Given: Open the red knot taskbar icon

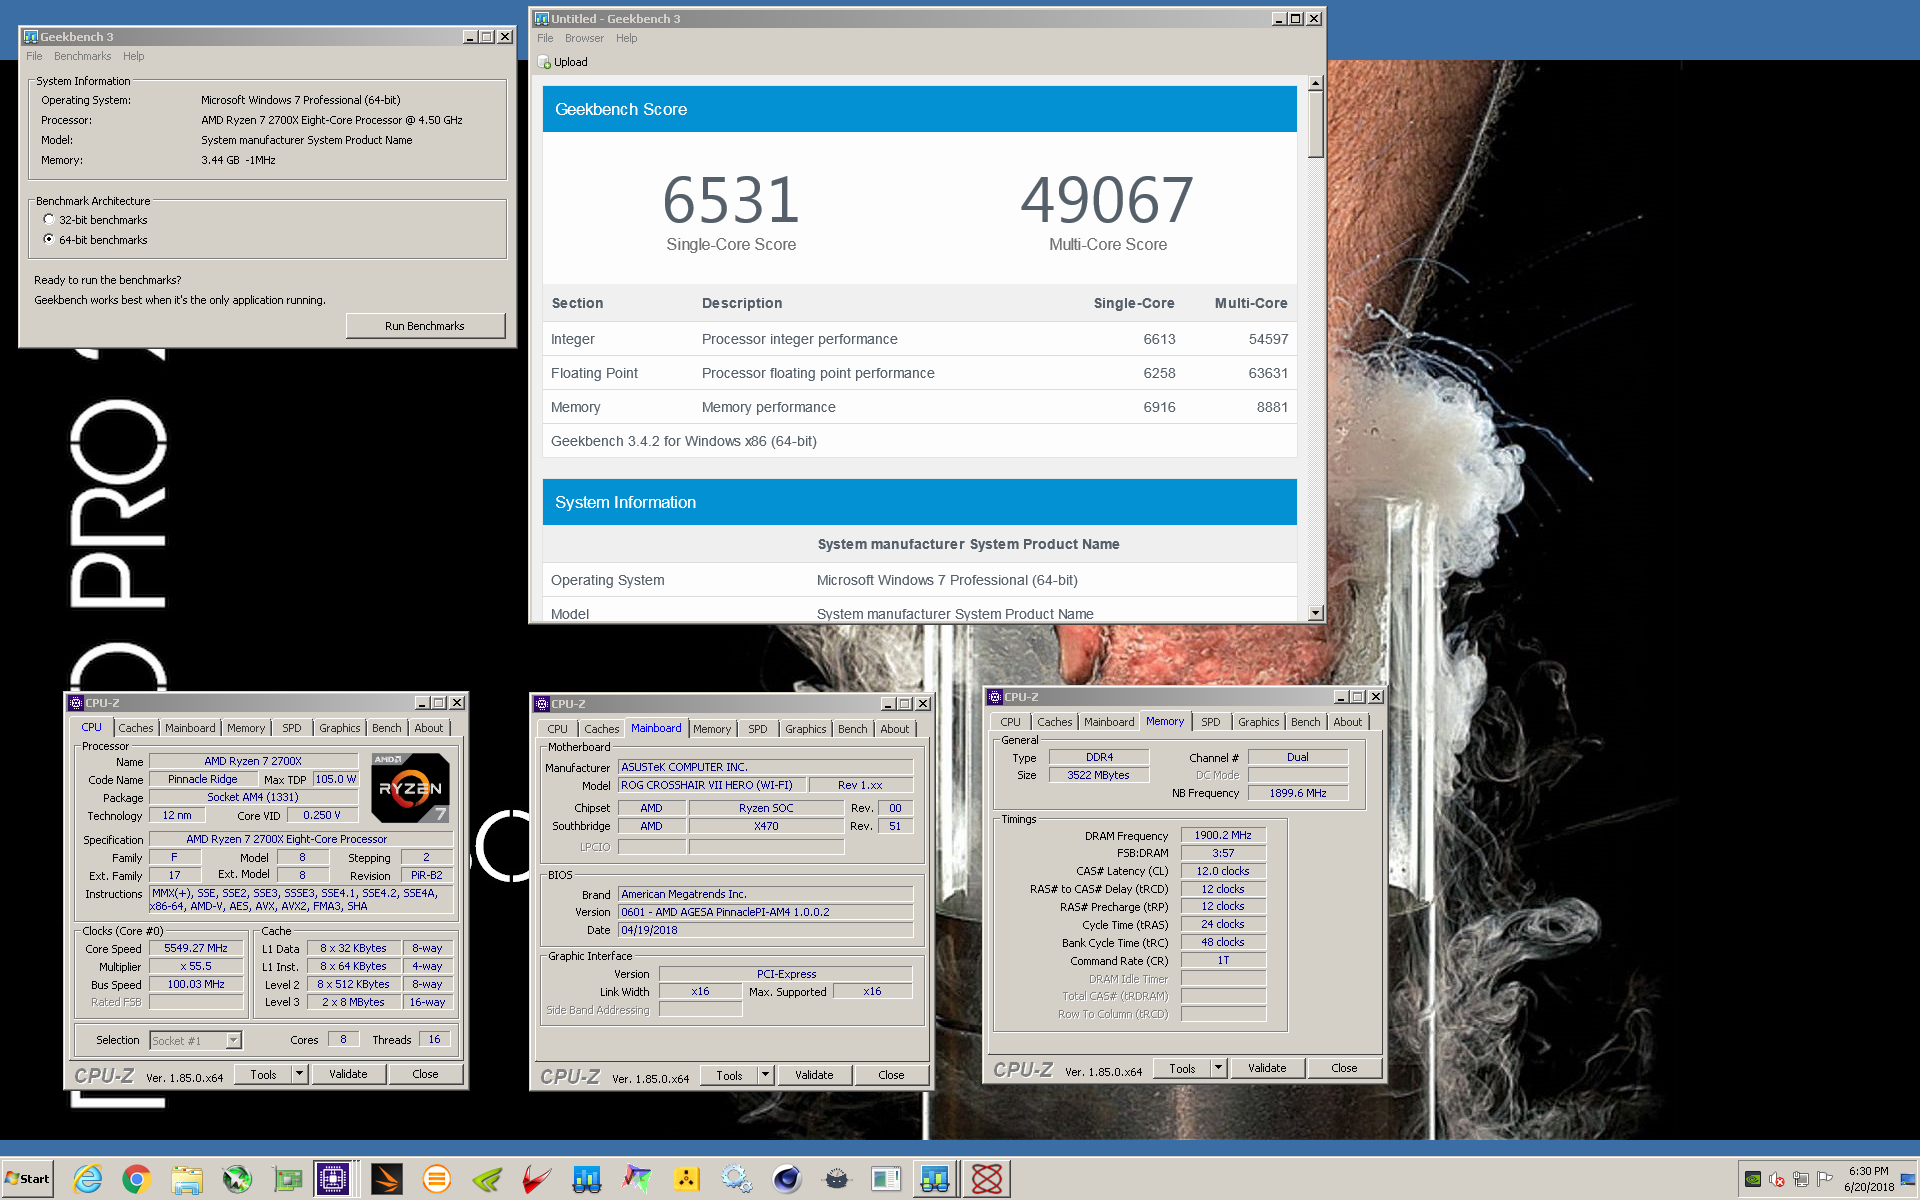Looking at the screenshot, I should pos(987,1179).
